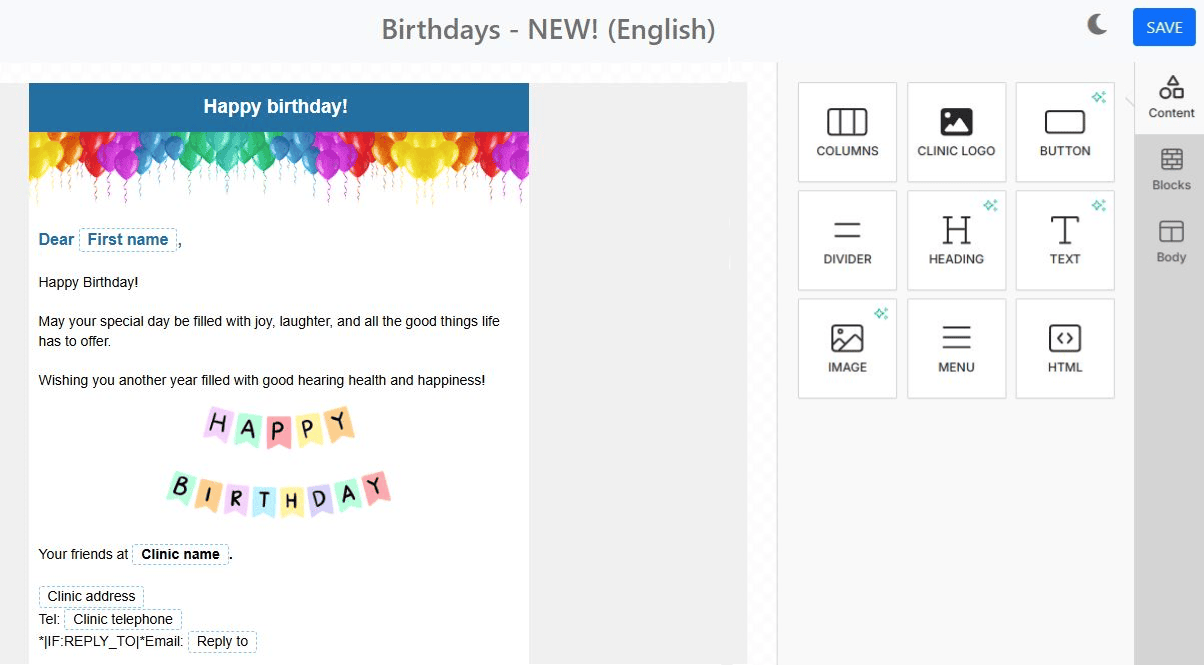Select the Happy birthday! header text
Screen dimensions: 1204x665
pos(276,107)
